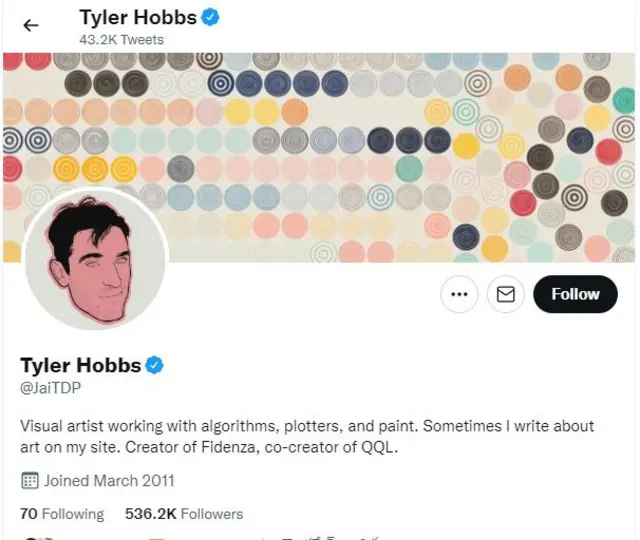Viewport: 640px width, 540px height.
Task: Click the 'my site' text in the bio
Action: coord(84,447)
